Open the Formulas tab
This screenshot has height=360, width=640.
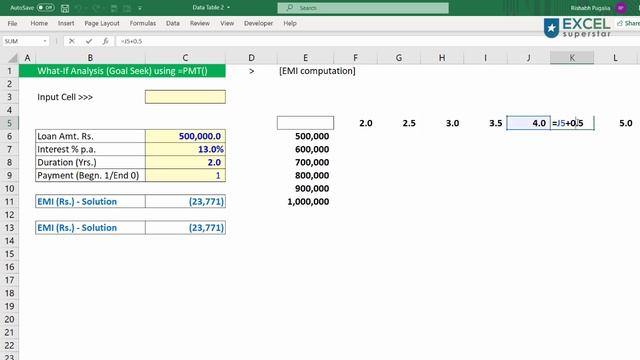coord(142,23)
